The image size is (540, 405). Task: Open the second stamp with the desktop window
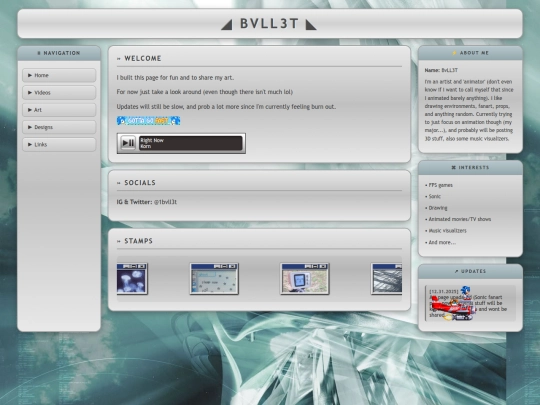214,279
